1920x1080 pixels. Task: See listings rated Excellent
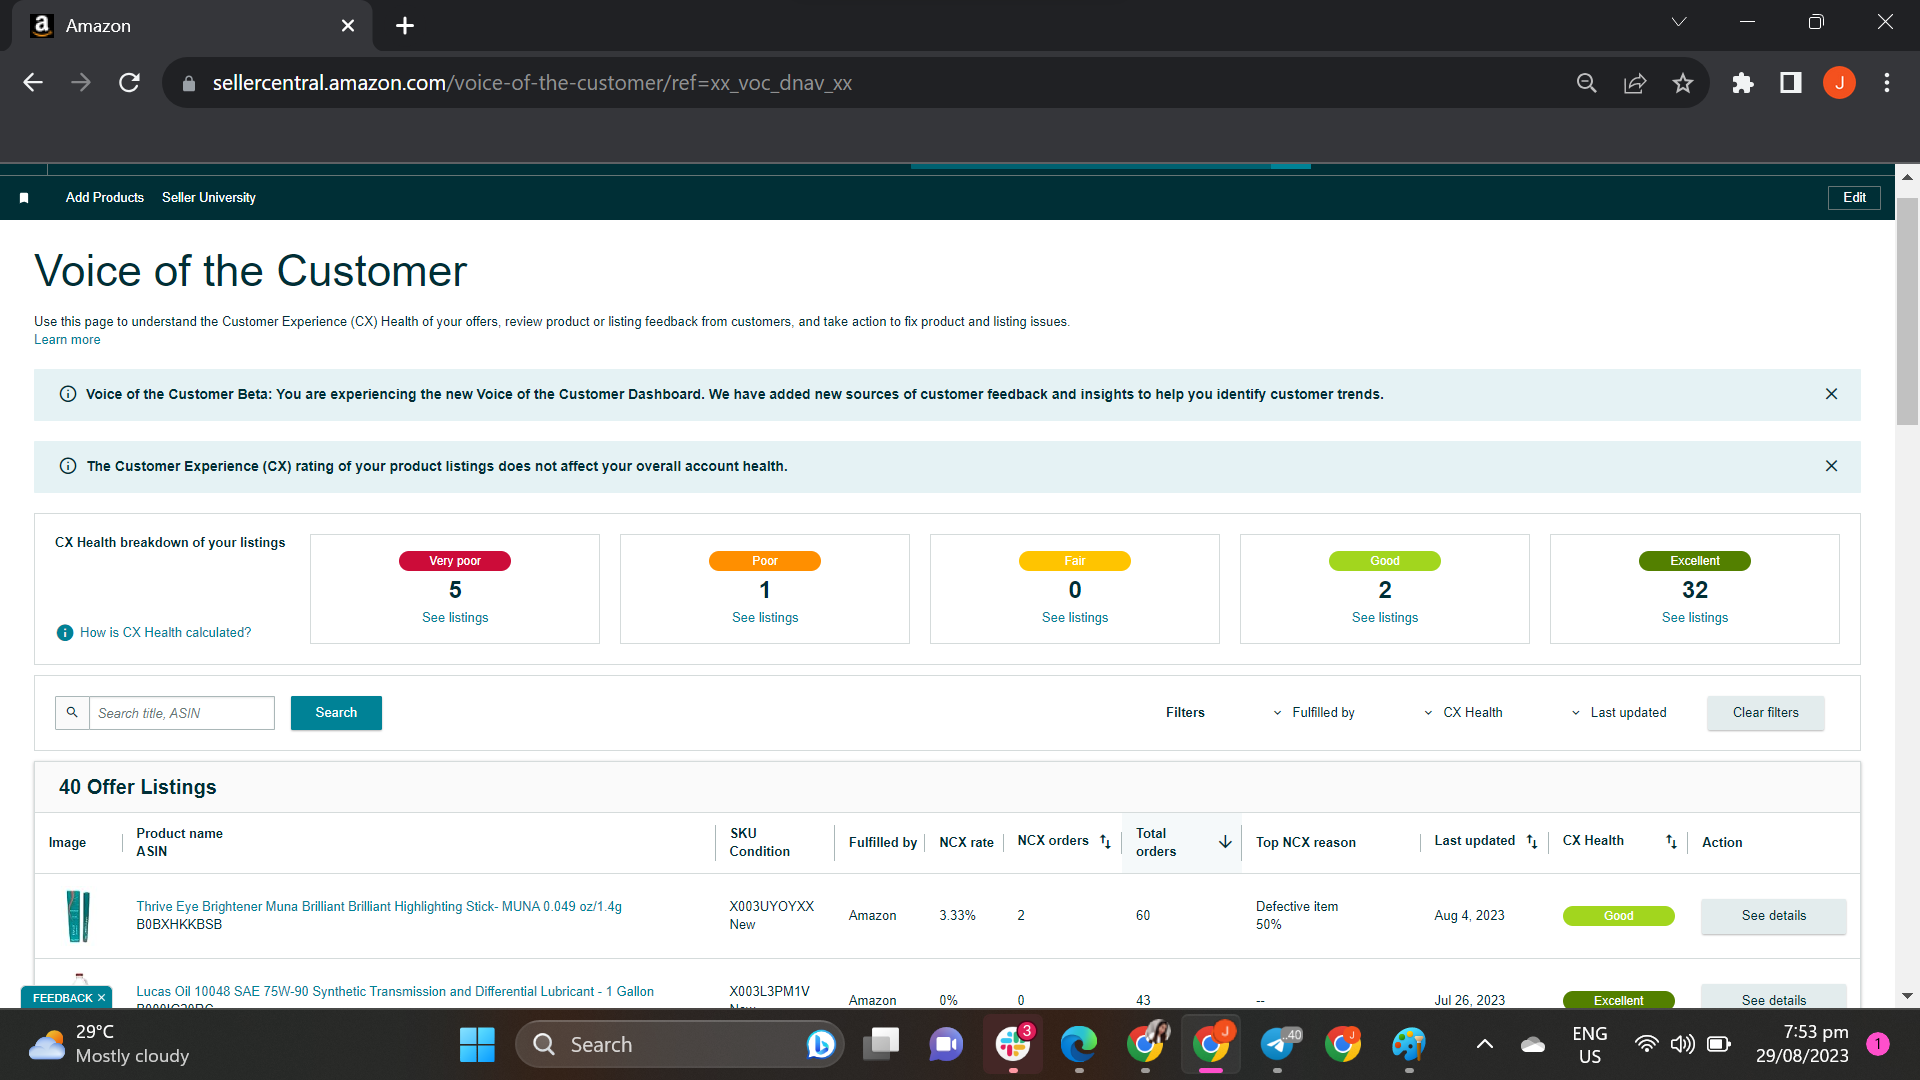point(1695,618)
